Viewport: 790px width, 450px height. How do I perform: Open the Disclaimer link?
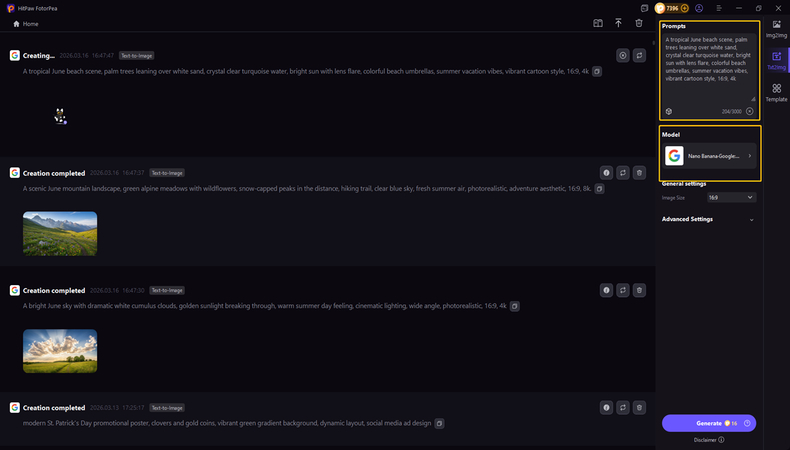pyautogui.click(x=706, y=439)
